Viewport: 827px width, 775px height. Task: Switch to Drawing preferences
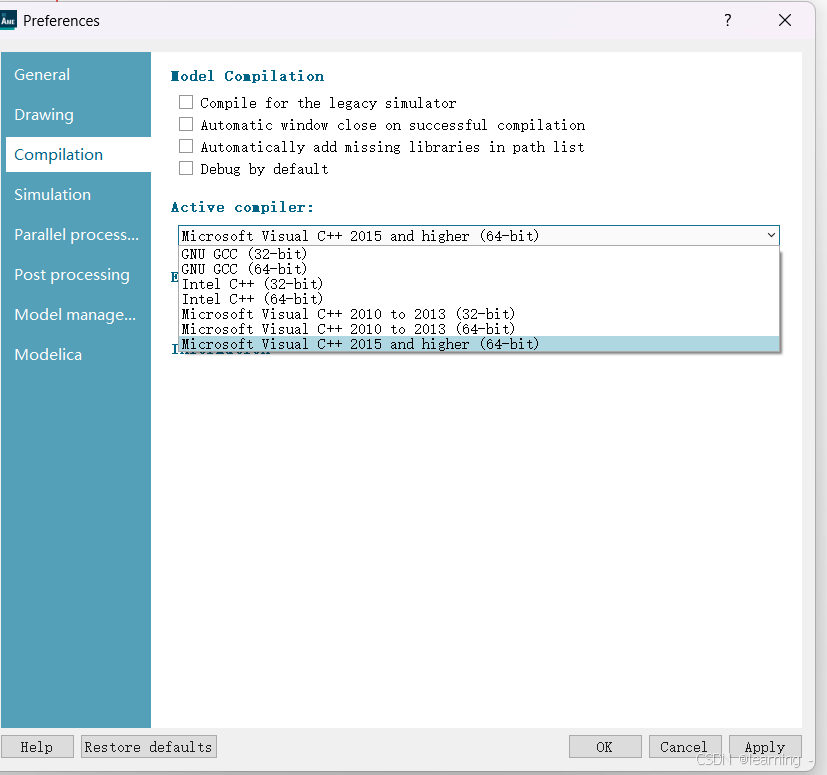click(76, 114)
